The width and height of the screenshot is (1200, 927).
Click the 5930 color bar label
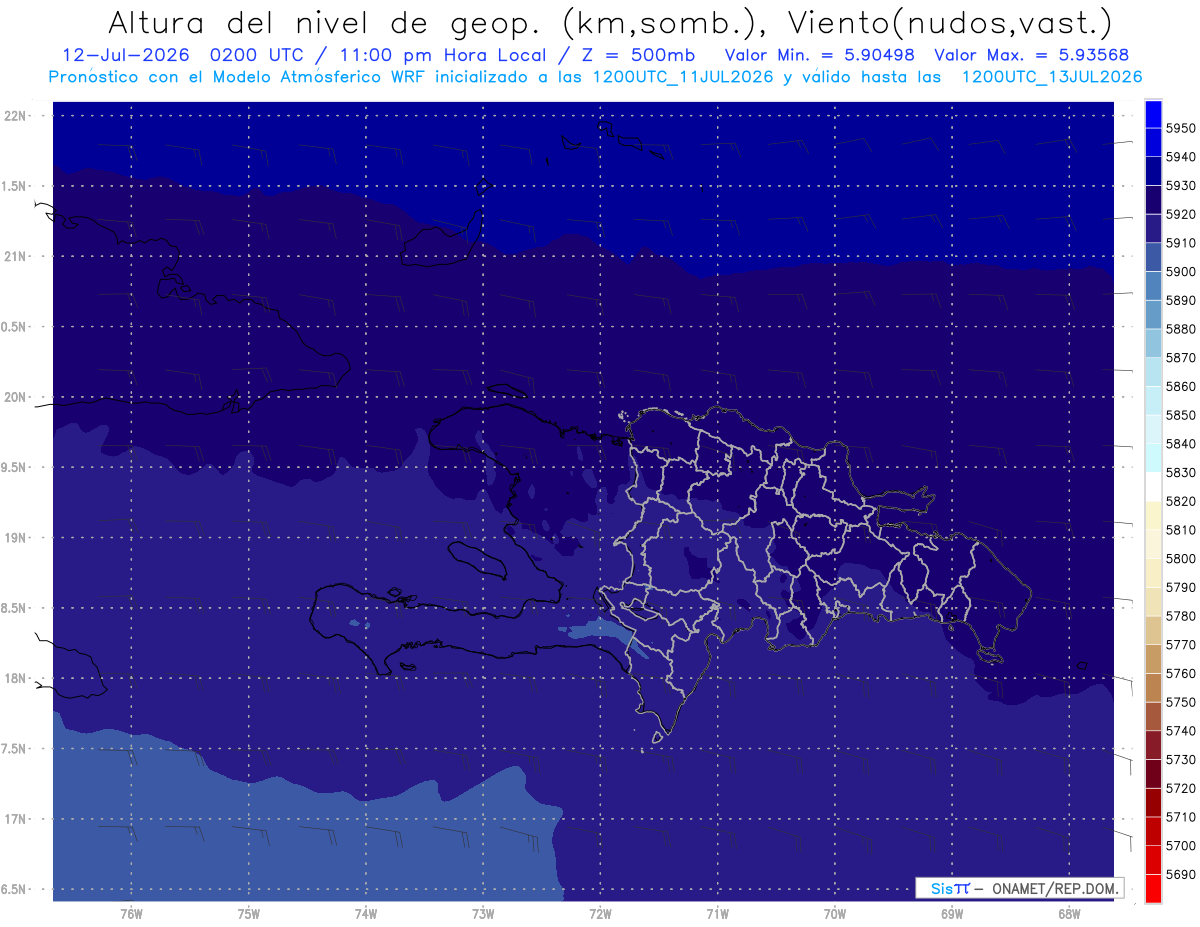1180,186
